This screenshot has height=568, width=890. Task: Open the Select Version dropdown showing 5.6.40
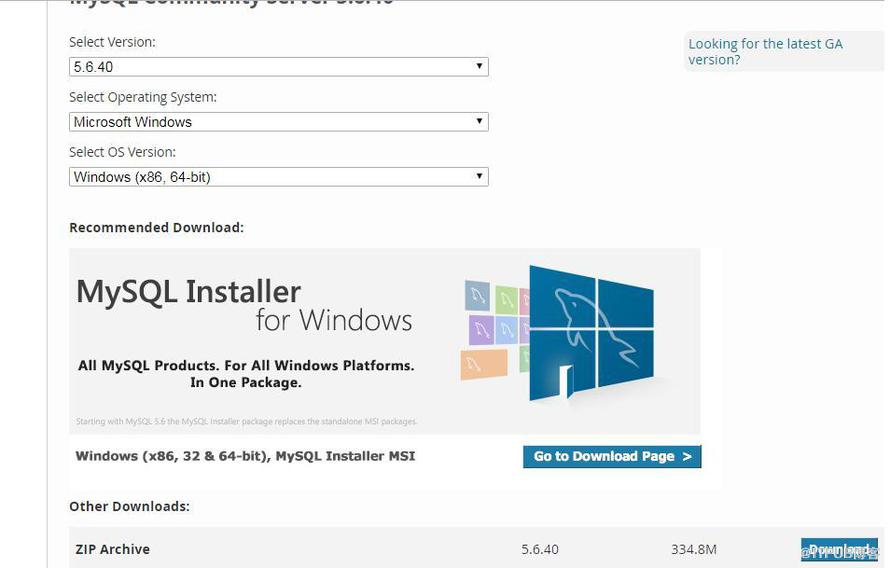(278, 67)
